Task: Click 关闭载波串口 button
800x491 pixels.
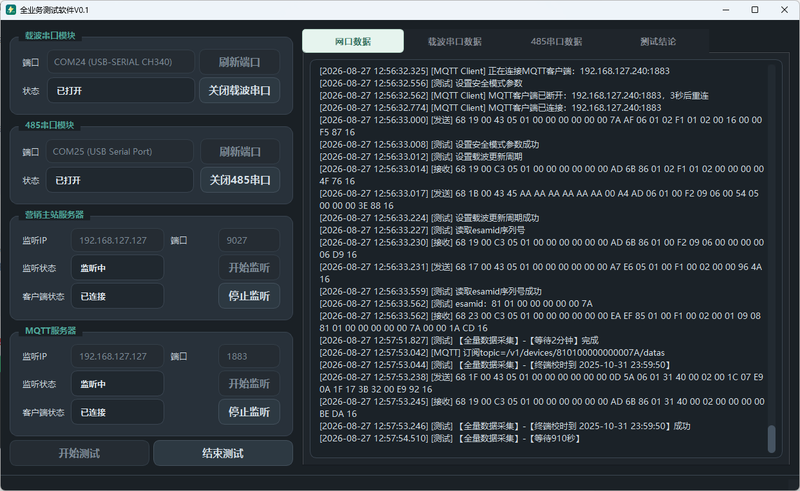Action: point(239,90)
